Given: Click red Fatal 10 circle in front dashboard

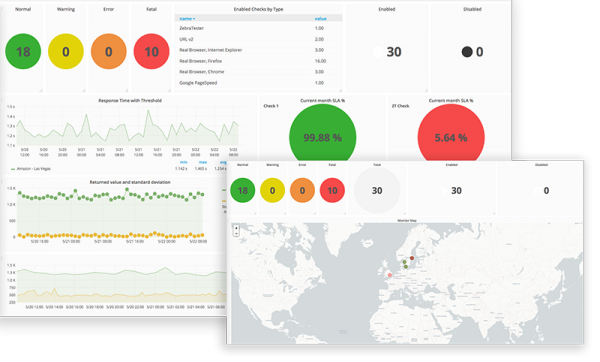Looking at the screenshot, I should [x=332, y=190].
